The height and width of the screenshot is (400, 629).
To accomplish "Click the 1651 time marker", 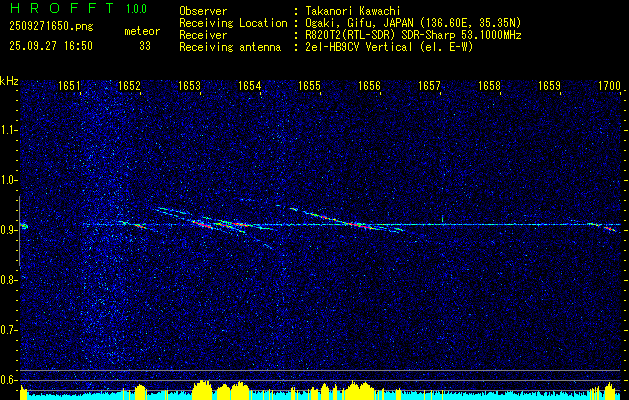I will point(69,85).
